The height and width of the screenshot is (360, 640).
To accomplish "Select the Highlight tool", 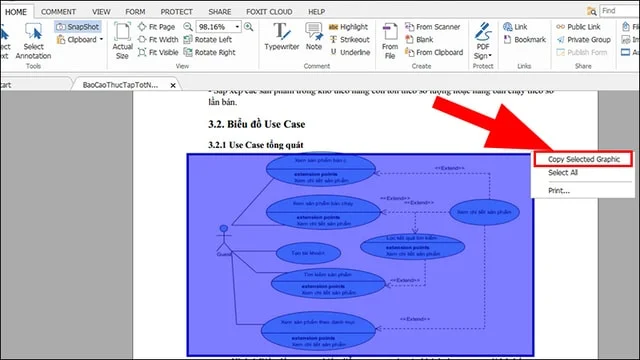I will tap(348, 27).
